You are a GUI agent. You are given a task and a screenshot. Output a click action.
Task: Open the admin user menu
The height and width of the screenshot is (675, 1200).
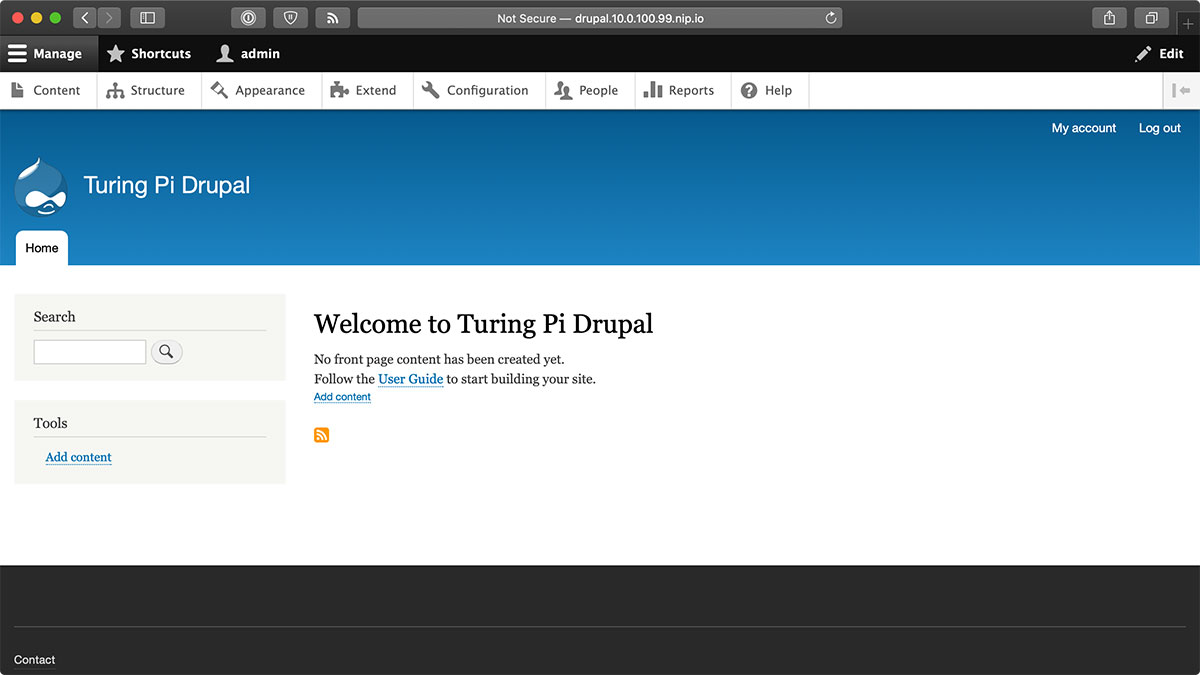coord(248,54)
